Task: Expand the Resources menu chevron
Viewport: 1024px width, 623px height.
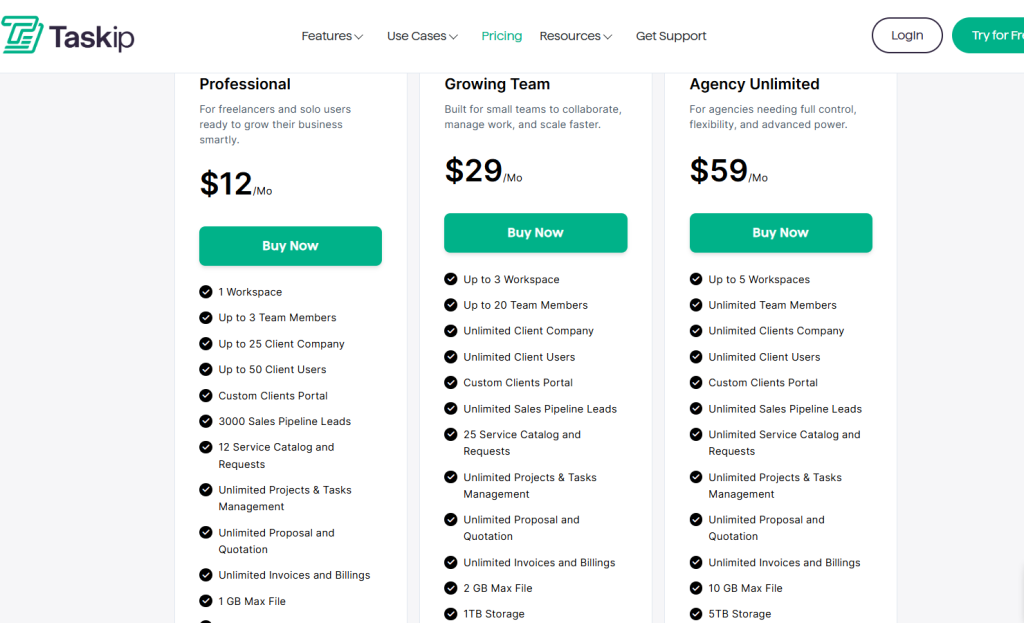Action: (x=607, y=37)
